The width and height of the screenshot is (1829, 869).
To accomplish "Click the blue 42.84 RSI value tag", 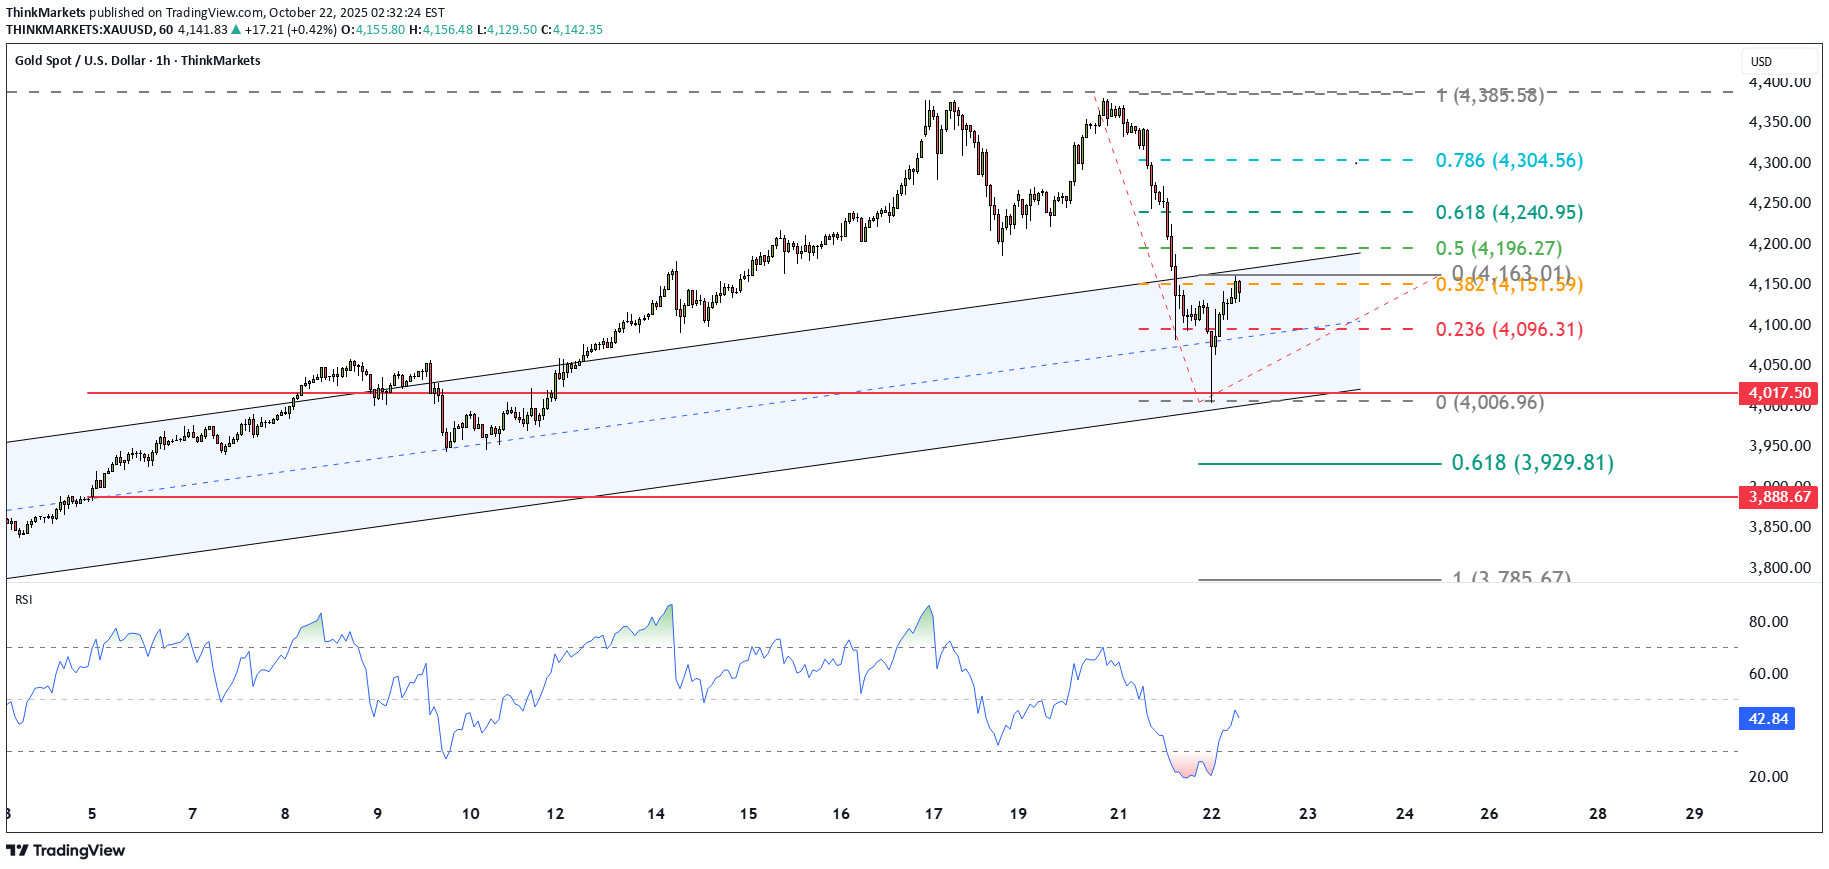I will [x=1767, y=719].
